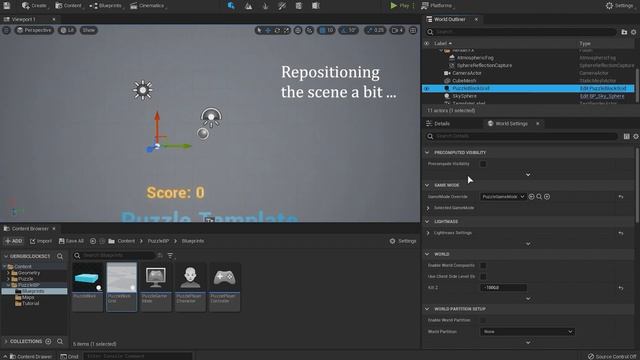The image size is (640, 360).
Task: Adjust camera speed setting 4
Action: 397,30
